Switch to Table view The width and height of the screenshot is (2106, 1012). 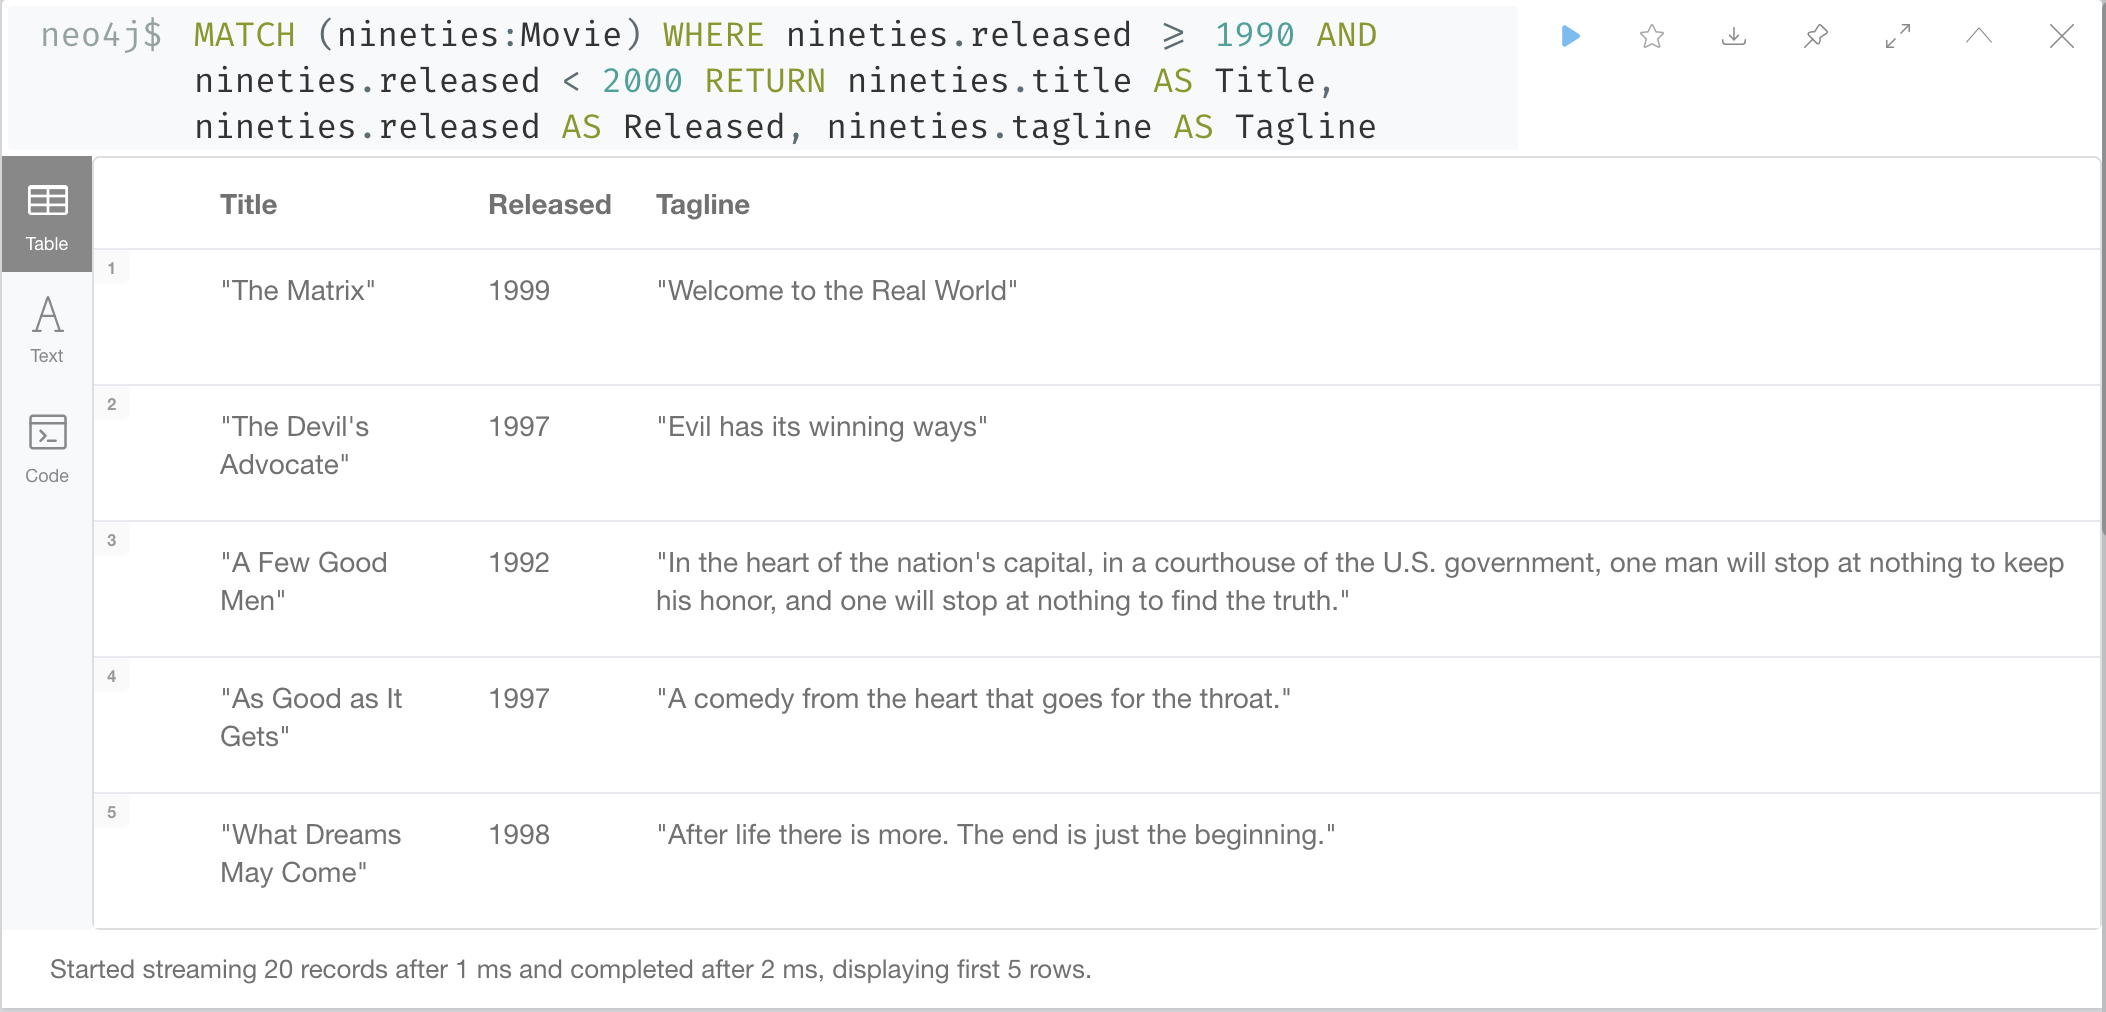47,215
